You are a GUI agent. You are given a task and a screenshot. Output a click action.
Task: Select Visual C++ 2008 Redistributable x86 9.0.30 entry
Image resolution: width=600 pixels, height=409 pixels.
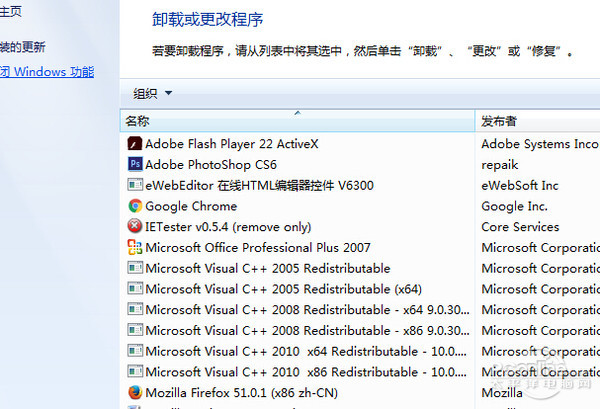tap(307, 330)
